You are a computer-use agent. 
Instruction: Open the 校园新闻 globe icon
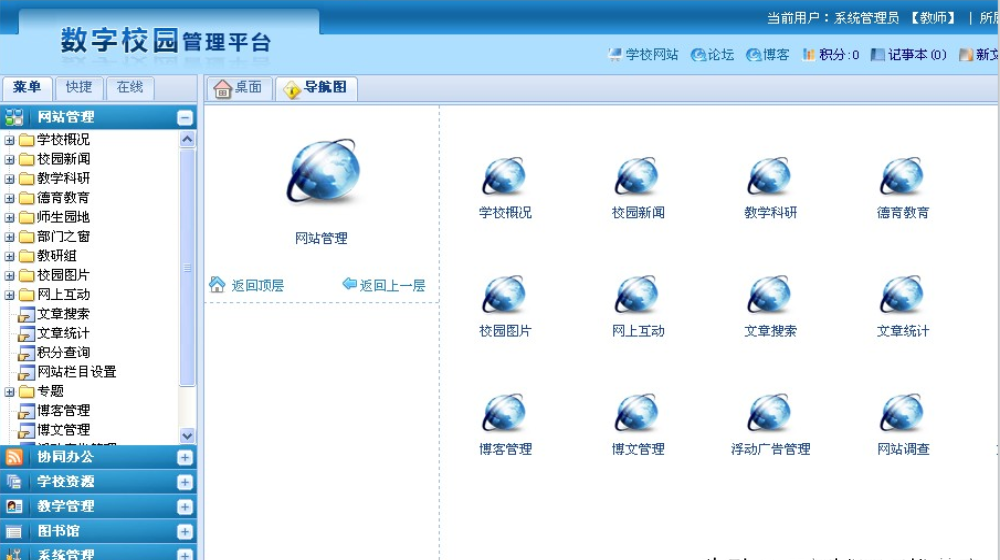tap(636, 176)
